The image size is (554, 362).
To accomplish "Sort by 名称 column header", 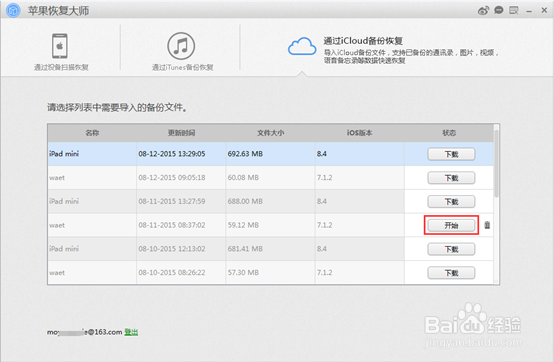I will (92, 133).
